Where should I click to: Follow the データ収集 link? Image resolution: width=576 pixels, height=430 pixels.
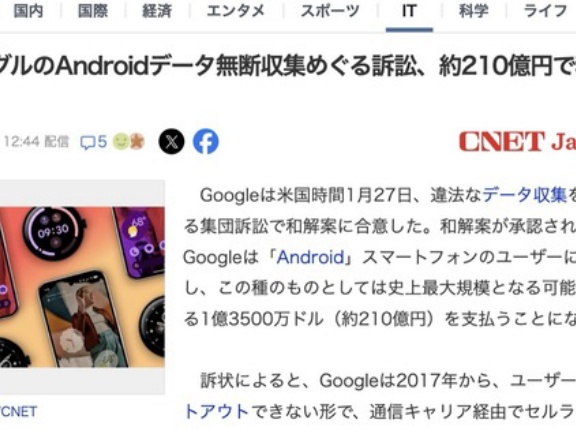pyautogui.click(x=525, y=195)
